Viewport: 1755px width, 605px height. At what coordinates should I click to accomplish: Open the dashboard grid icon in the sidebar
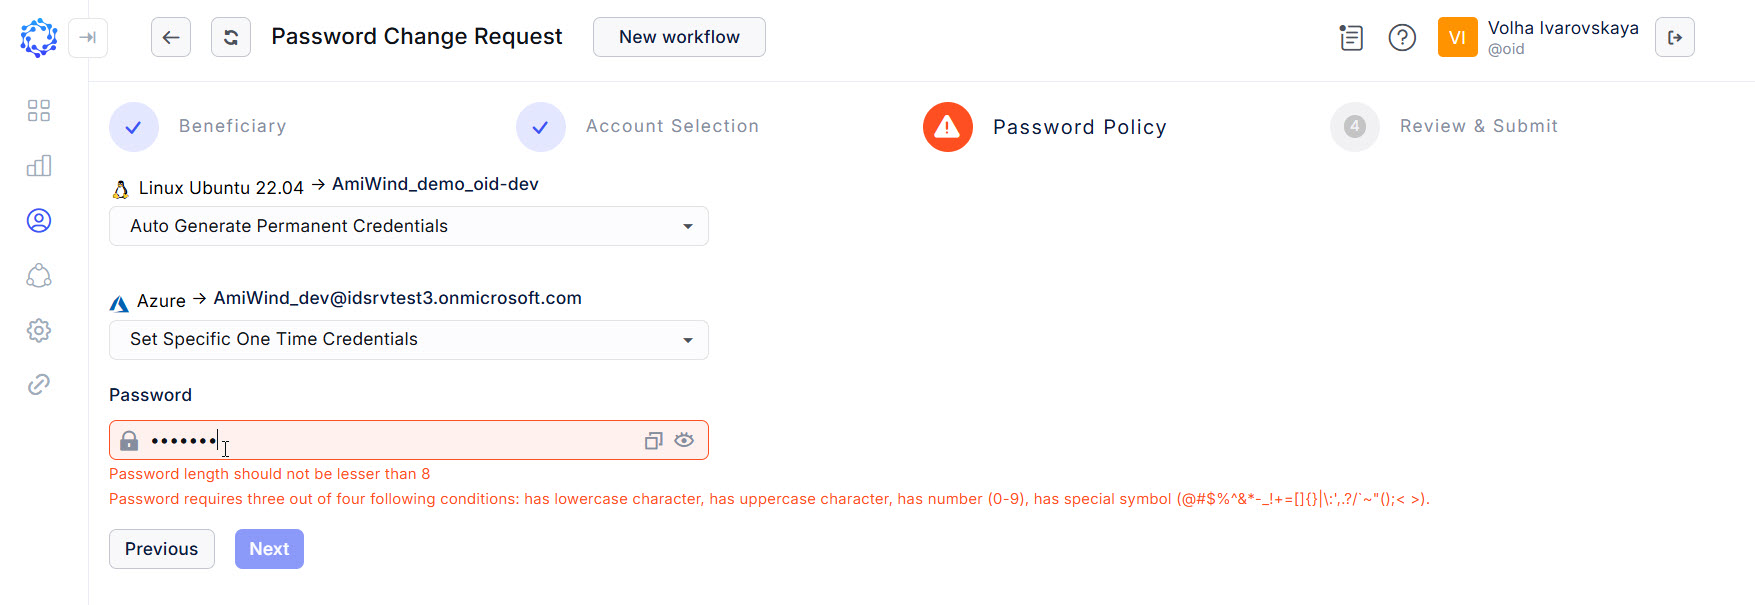point(38,111)
